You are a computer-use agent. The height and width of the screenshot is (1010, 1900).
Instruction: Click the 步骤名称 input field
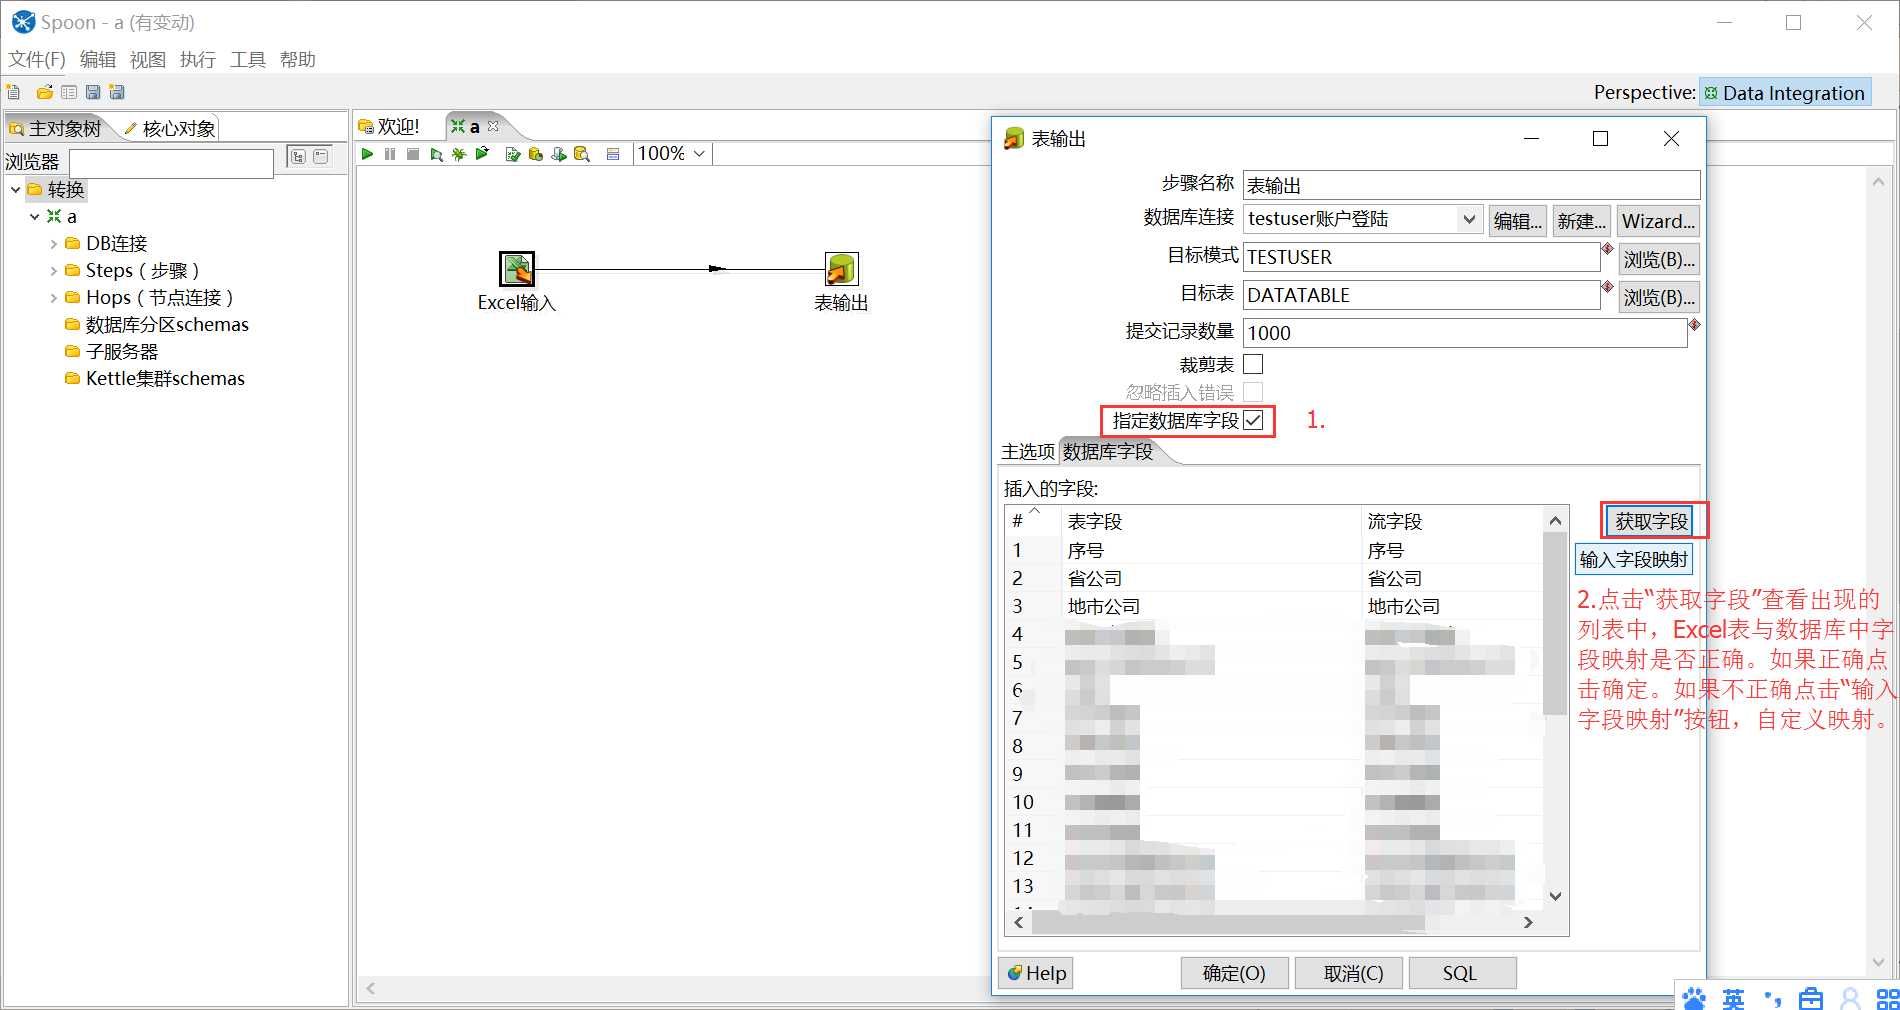(x=1471, y=185)
